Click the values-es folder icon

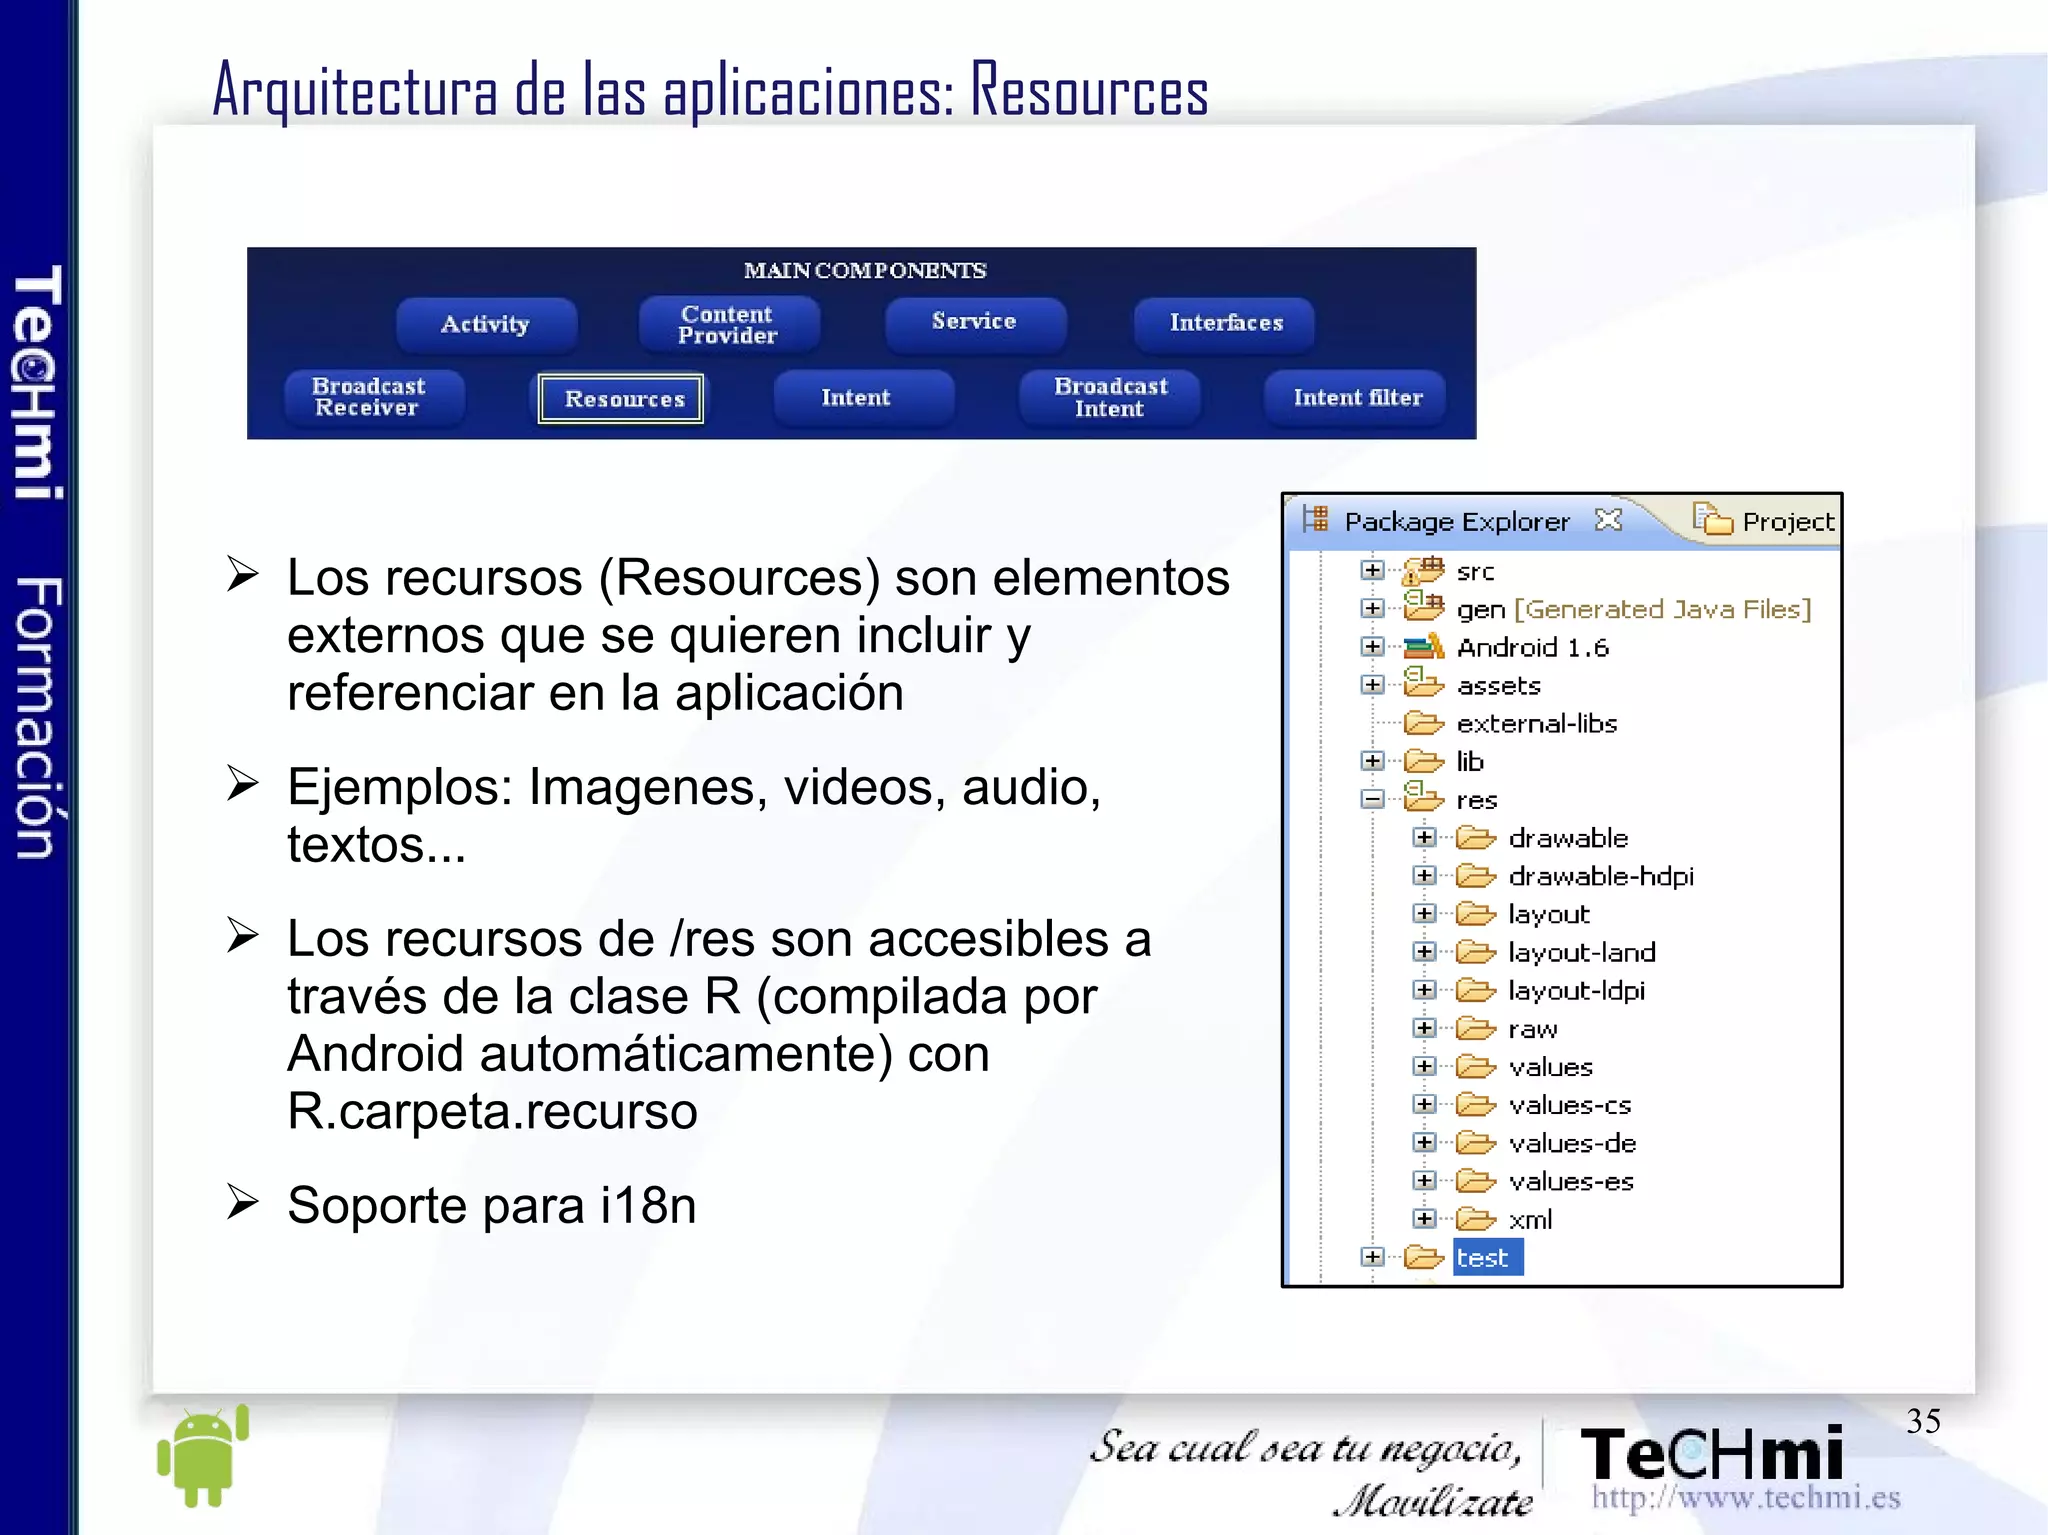click(x=1476, y=1181)
